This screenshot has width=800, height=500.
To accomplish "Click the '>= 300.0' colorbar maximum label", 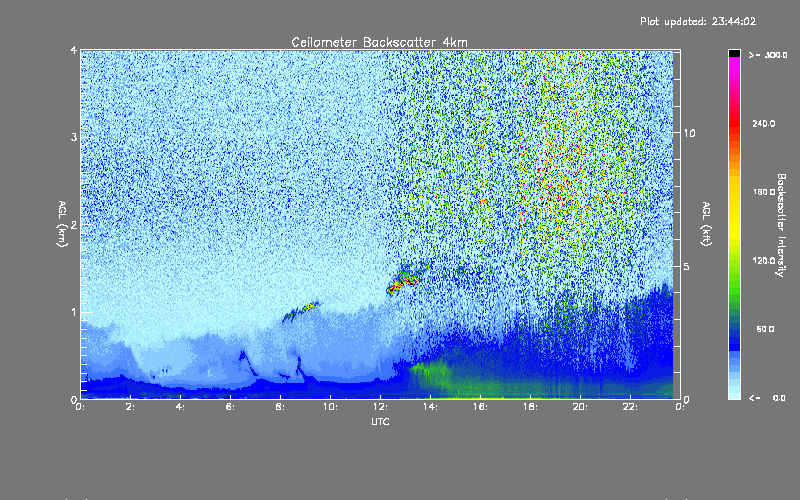I will point(768,55).
